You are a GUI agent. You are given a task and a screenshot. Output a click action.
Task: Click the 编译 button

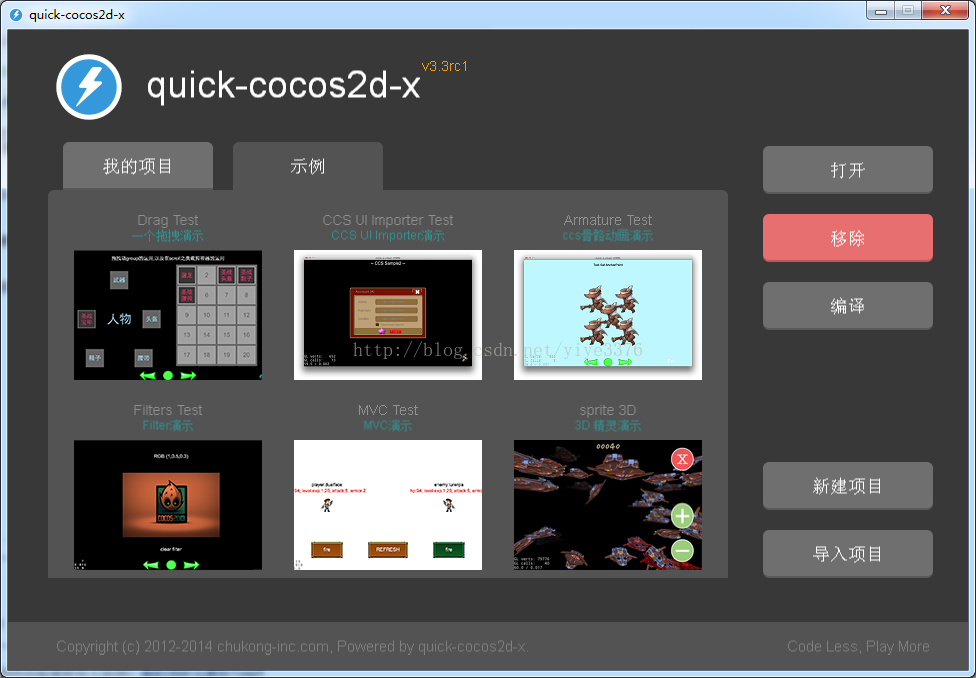pos(848,306)
